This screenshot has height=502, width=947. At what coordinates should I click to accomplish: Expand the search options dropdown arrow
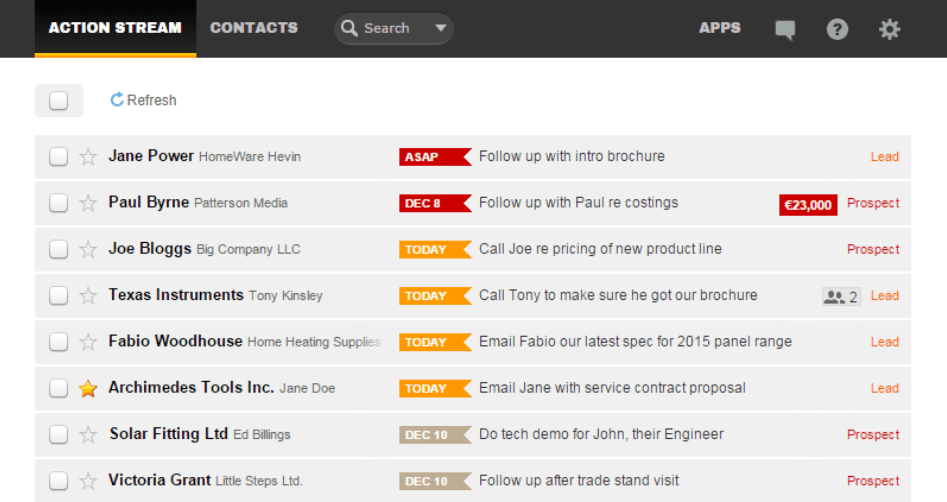tap(441, 28)
